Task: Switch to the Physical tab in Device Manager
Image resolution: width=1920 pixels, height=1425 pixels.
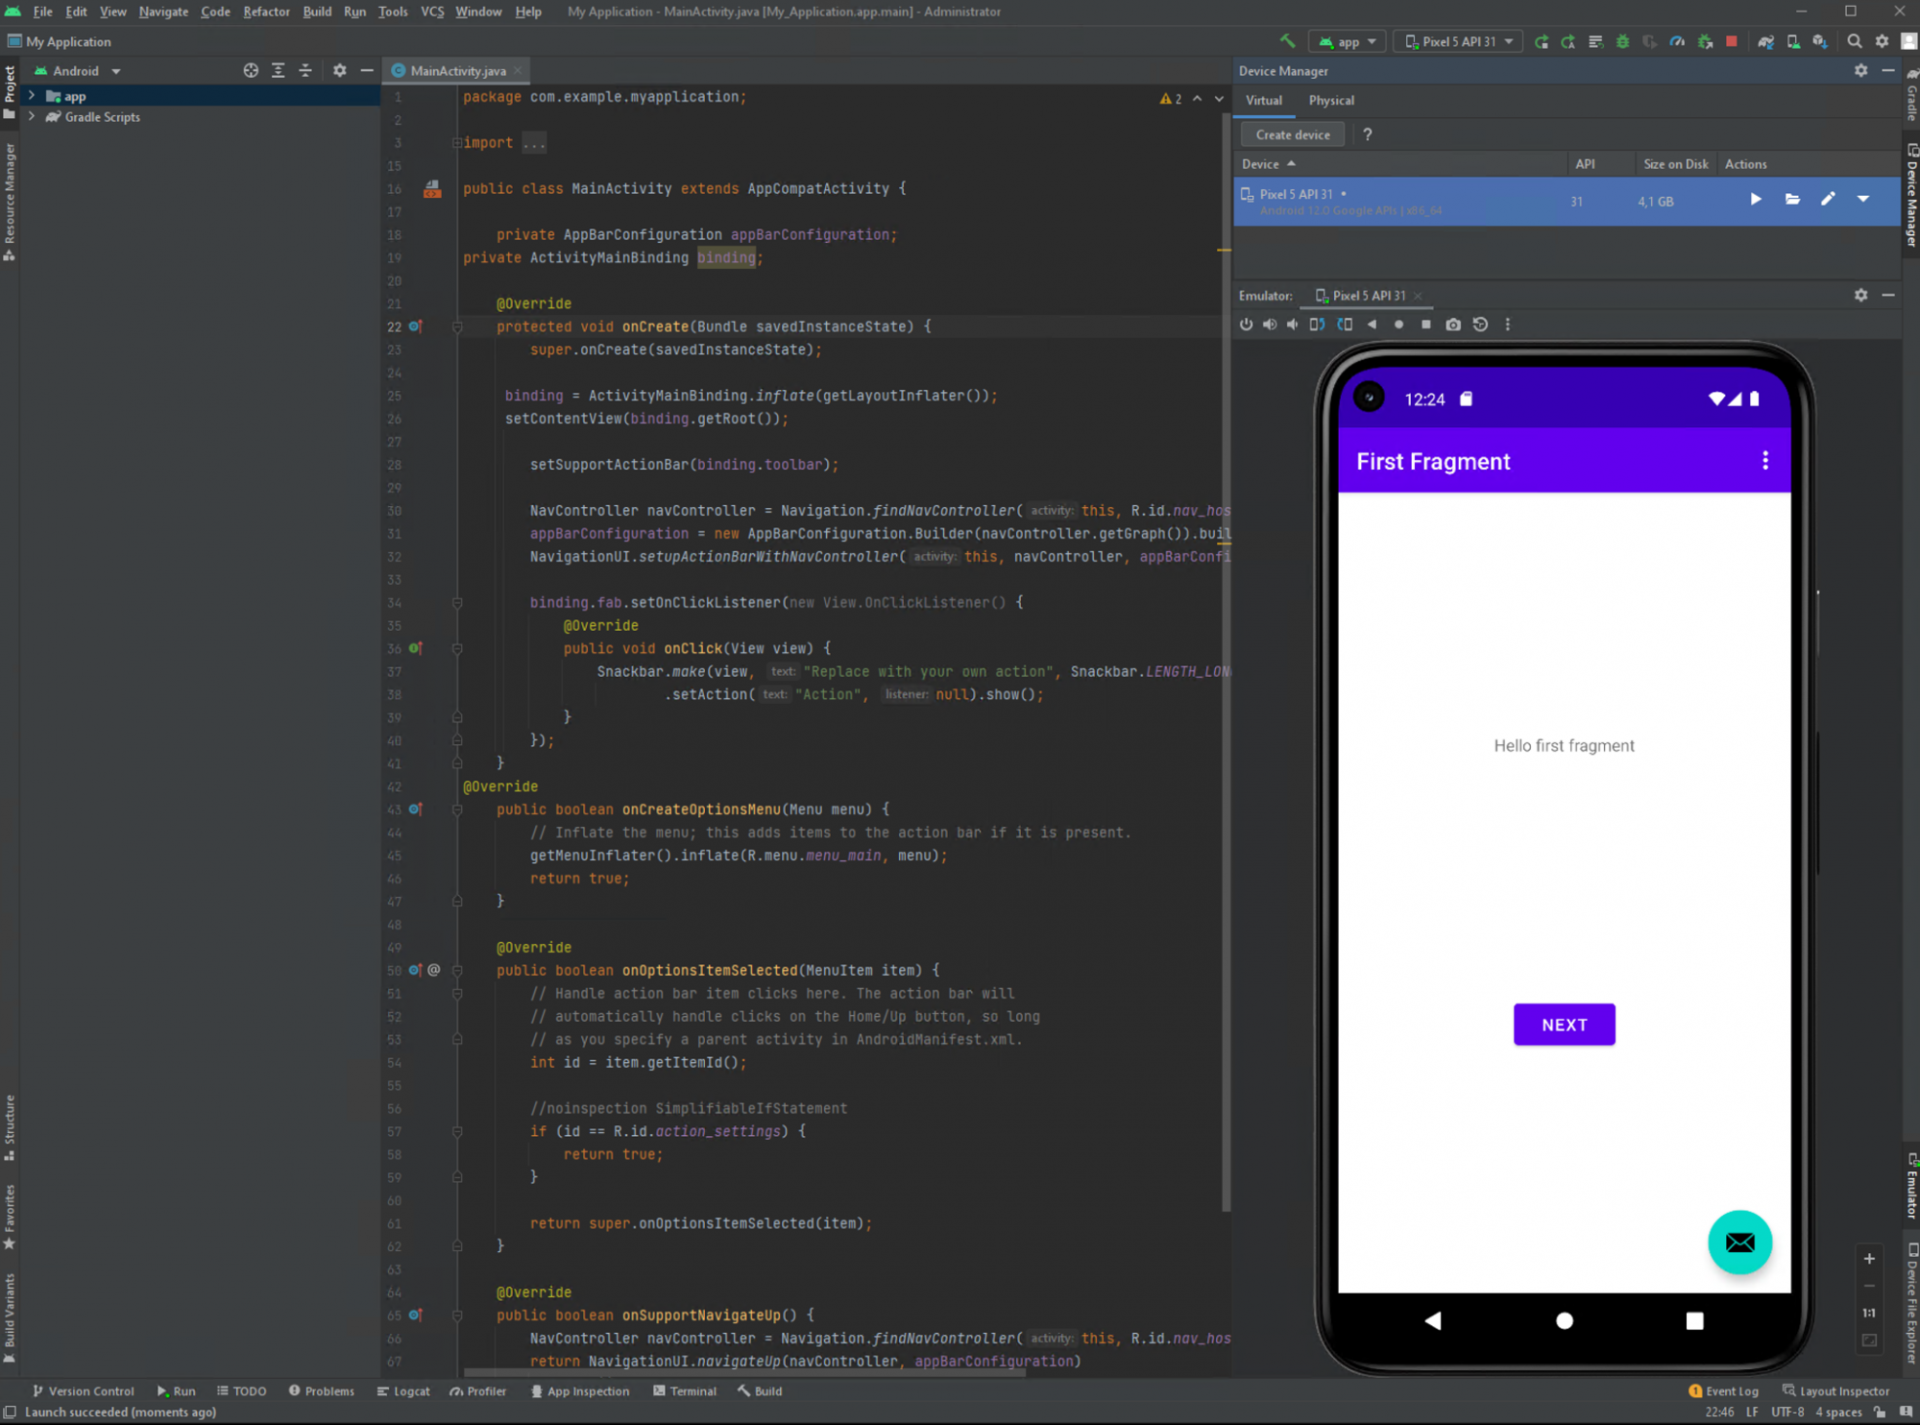Action: 1331,100
